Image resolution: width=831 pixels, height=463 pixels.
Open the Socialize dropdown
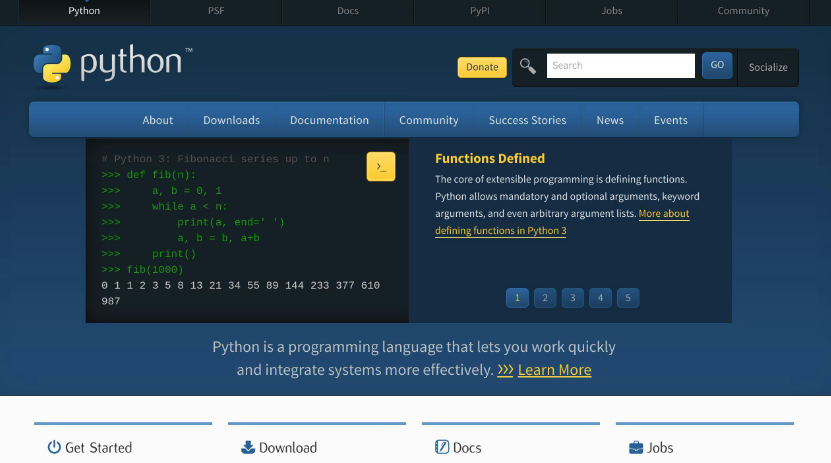point(768,67)
